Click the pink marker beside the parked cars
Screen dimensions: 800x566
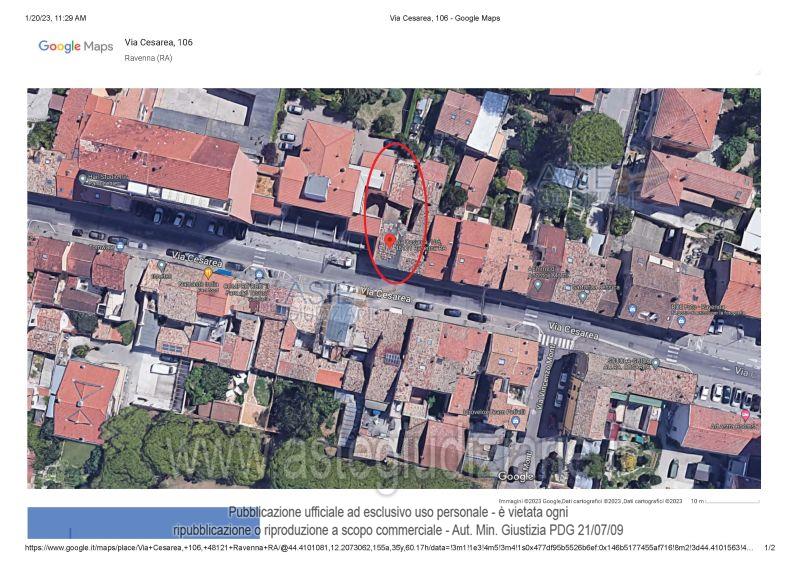(x=744, y=414)
